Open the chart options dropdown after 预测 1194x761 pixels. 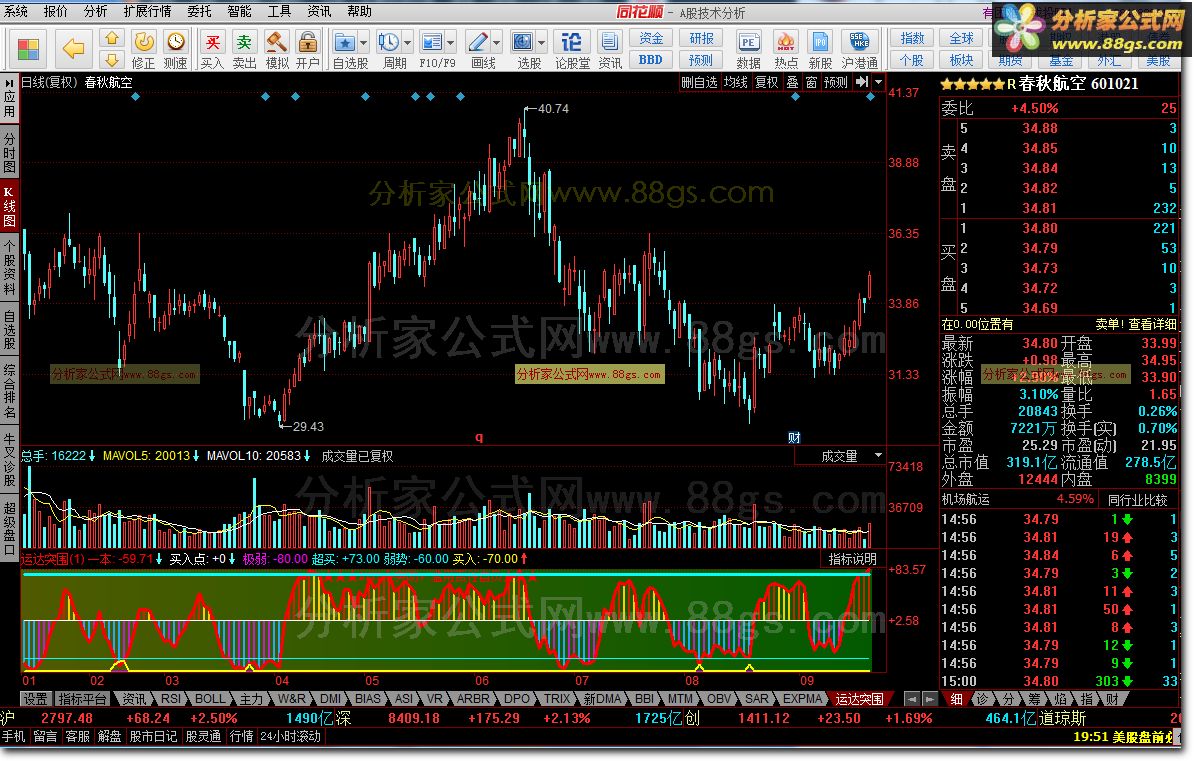[878, 82]
